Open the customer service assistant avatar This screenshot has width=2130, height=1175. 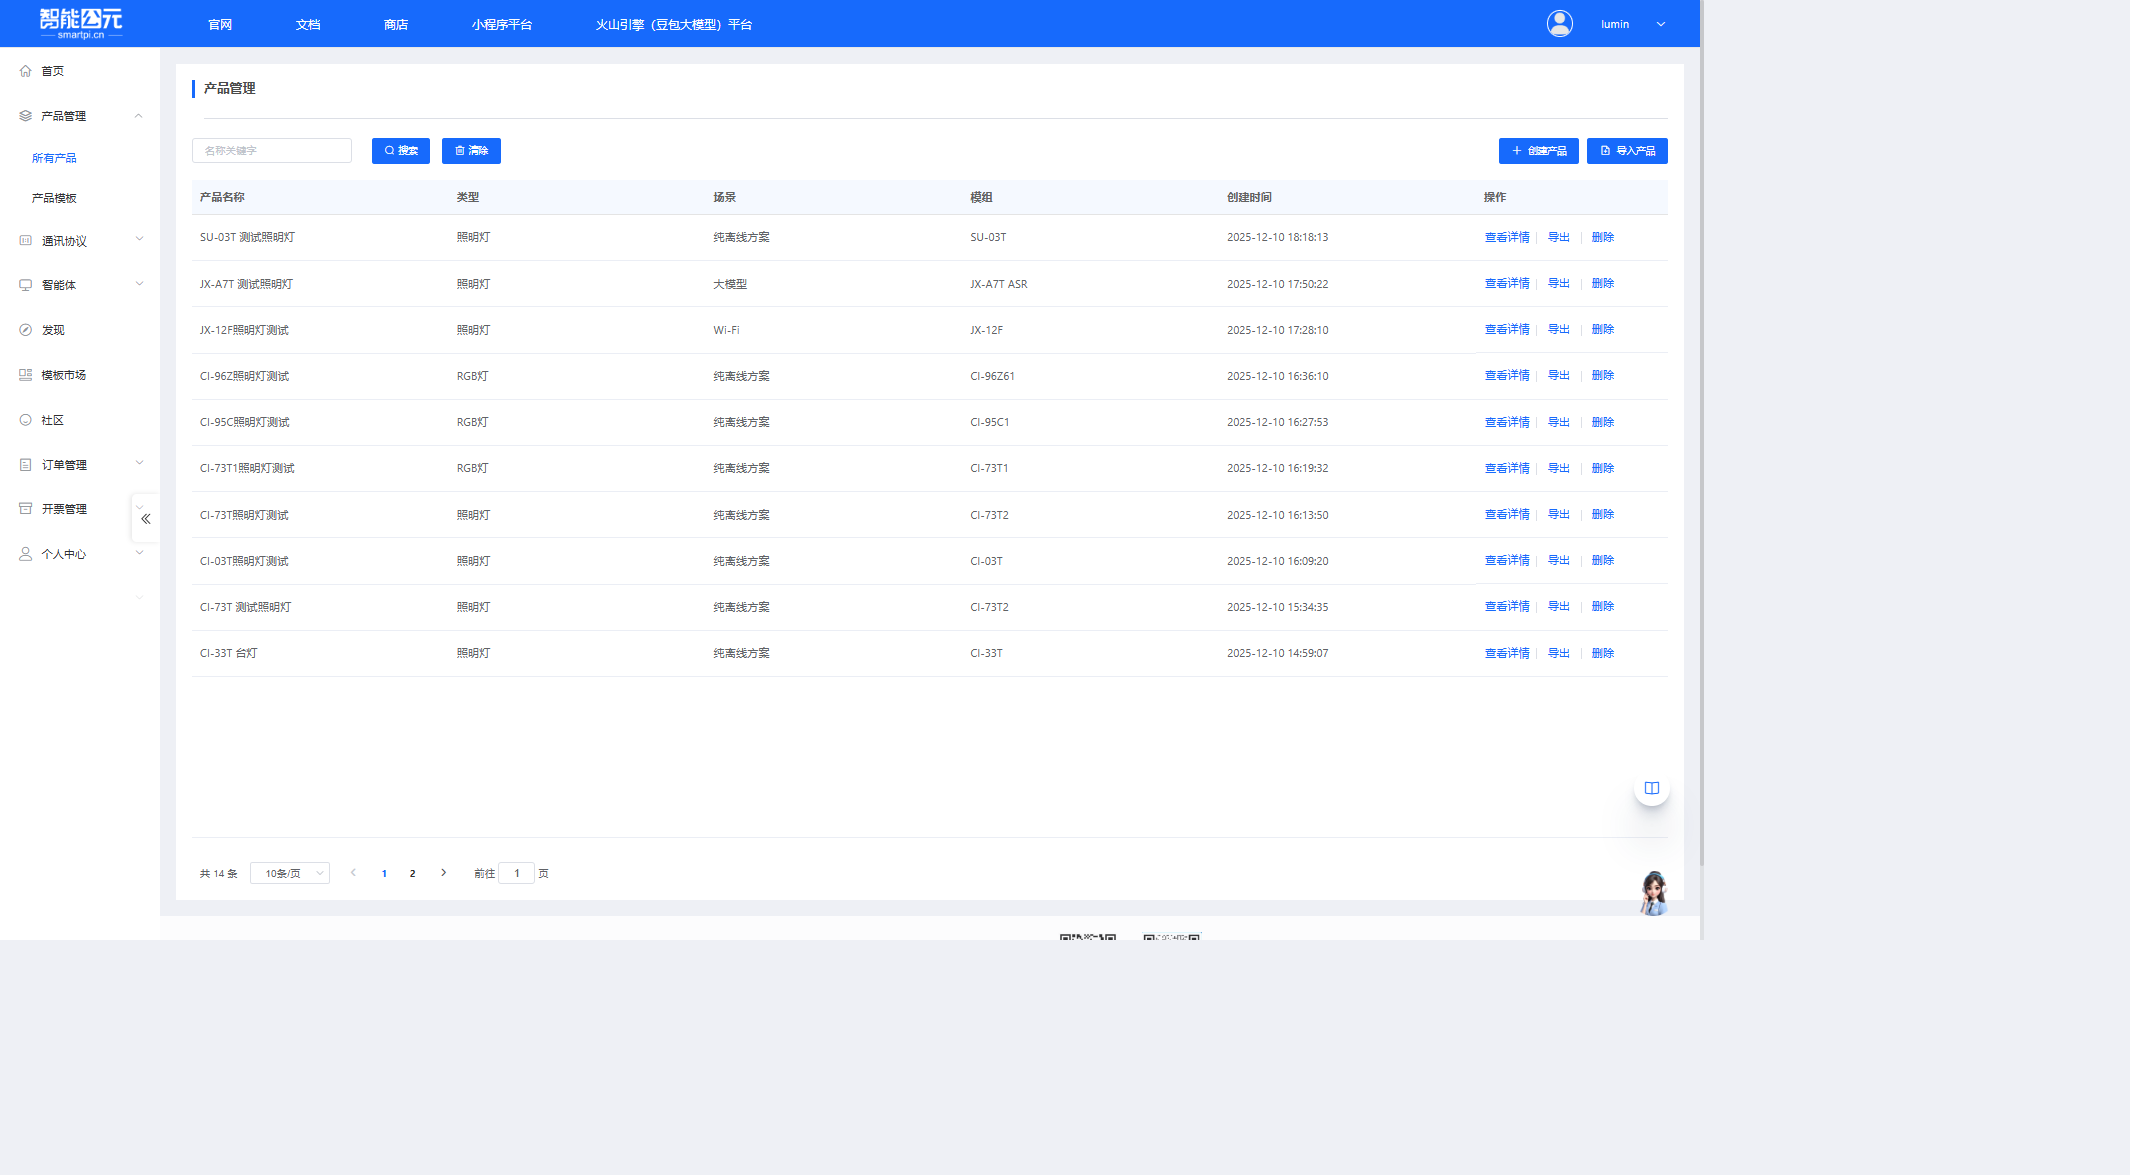point(1653,893)
